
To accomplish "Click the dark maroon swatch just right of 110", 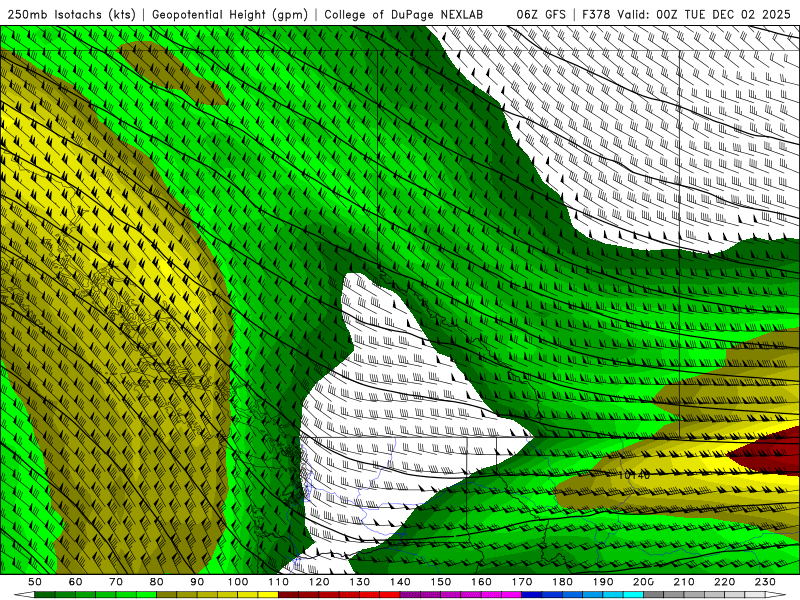I will pyautogui.click(x=289, y=595).
